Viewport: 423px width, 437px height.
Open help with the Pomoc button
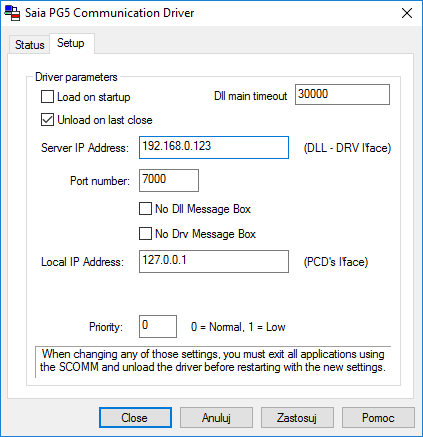coord(378,417)
